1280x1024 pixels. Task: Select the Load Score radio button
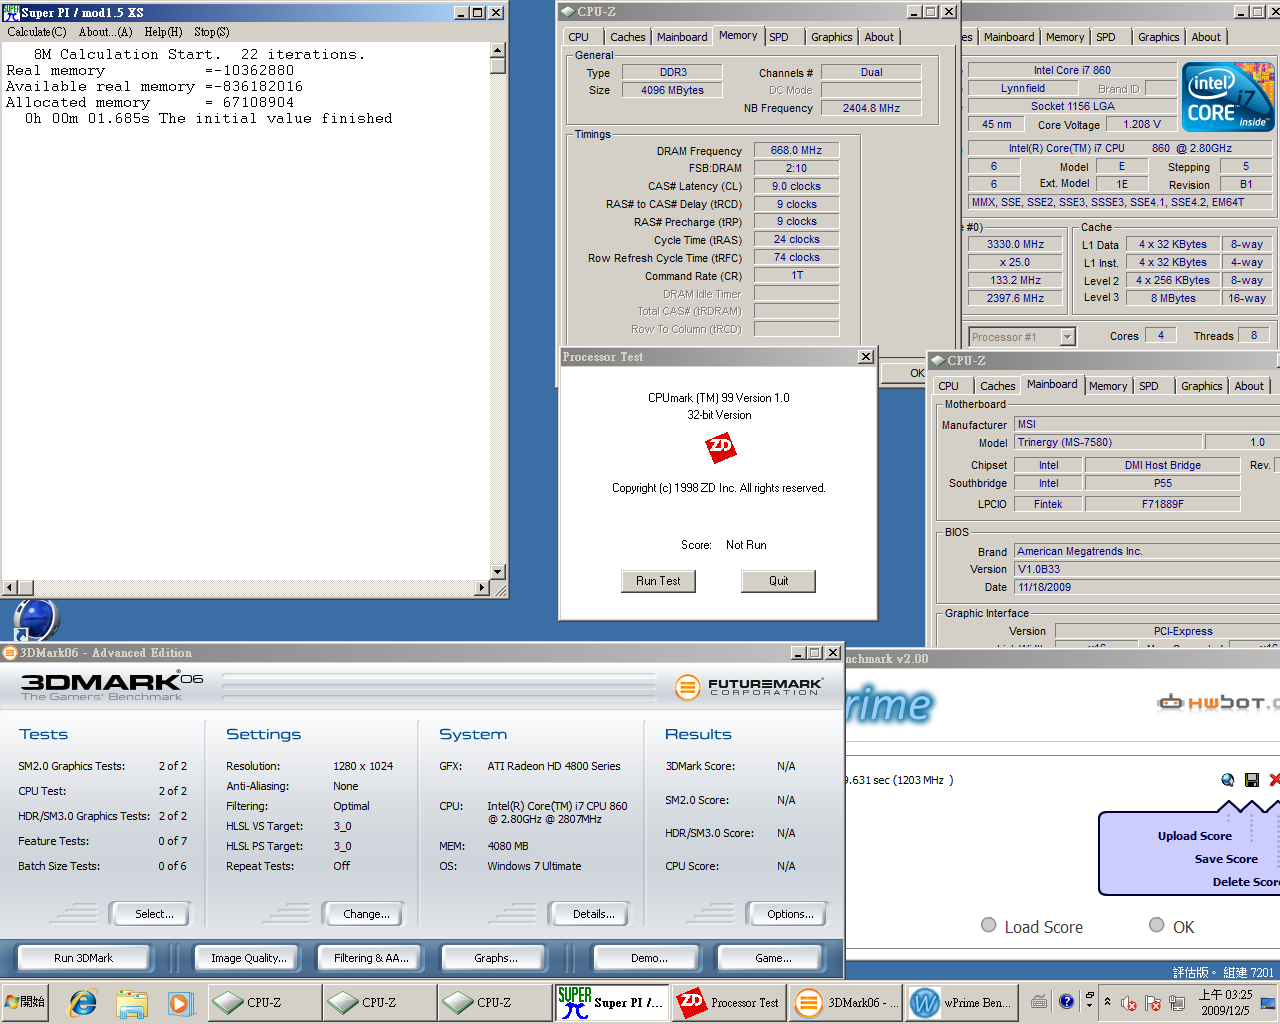[x=989, y=925]
